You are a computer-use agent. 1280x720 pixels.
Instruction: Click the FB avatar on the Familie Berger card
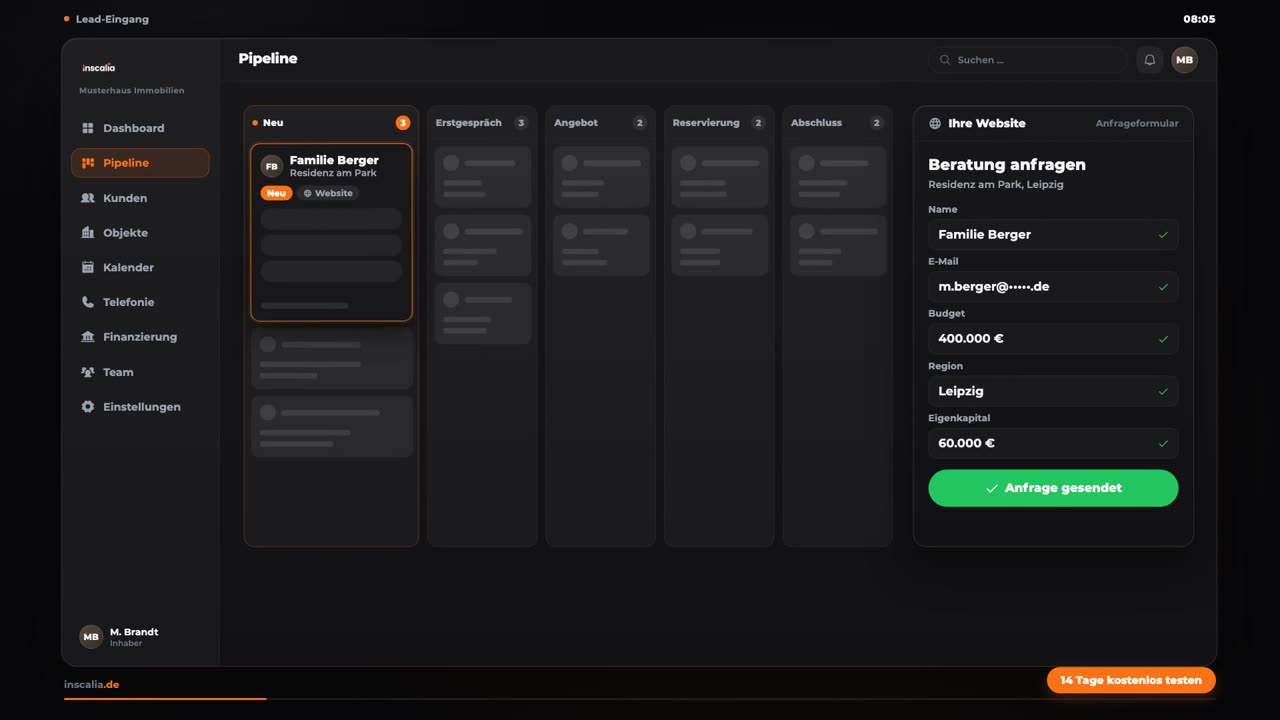tap(272, 166)
